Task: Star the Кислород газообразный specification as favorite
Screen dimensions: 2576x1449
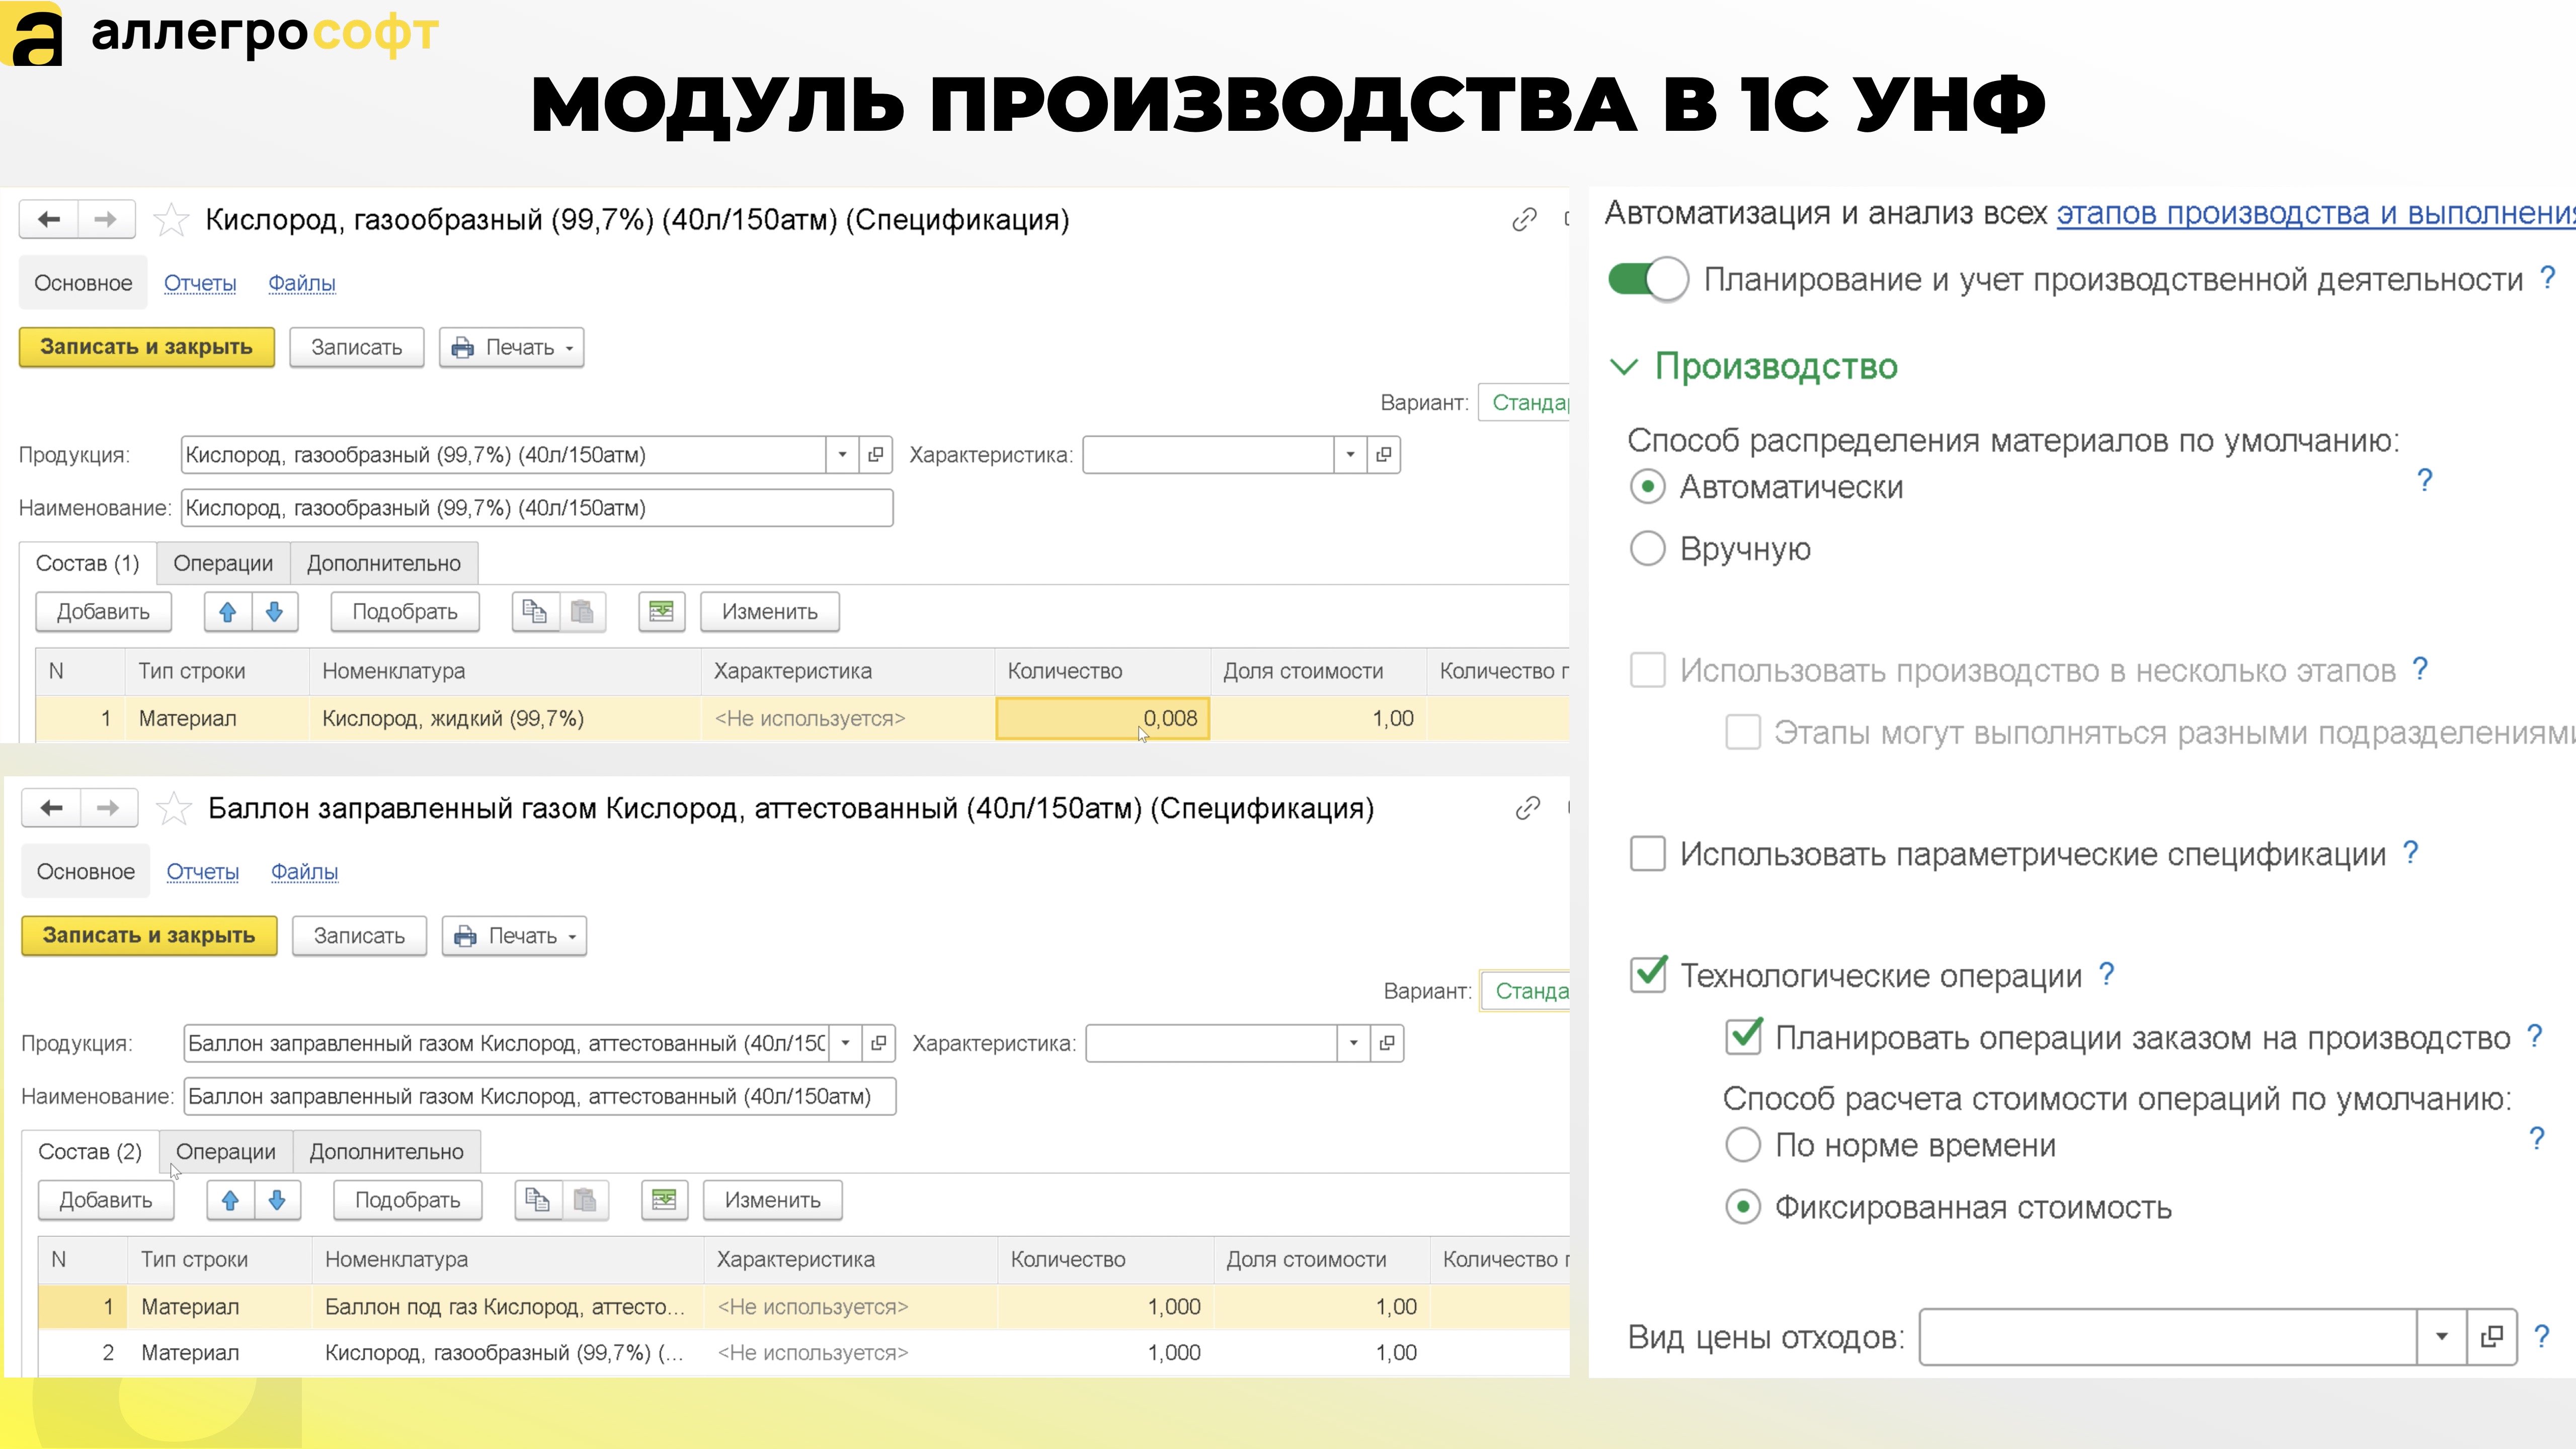Action: click(x=171, y=219)
